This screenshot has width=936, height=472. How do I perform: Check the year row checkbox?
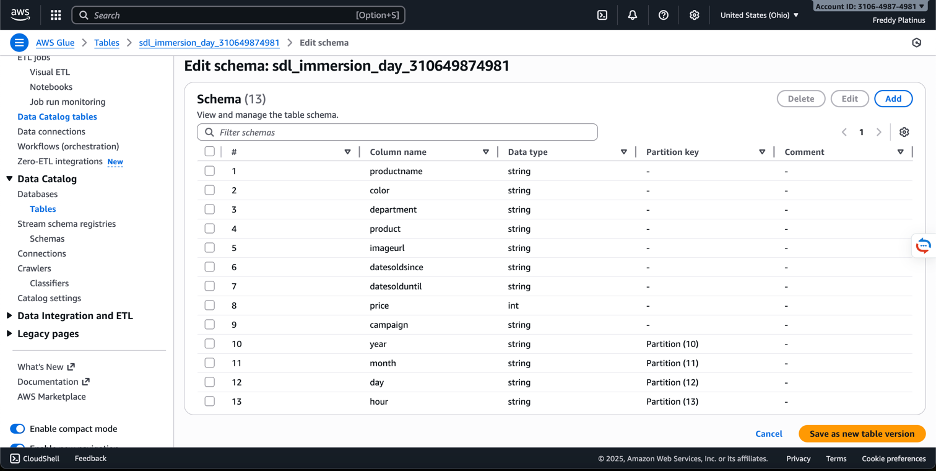click(210, 344)
